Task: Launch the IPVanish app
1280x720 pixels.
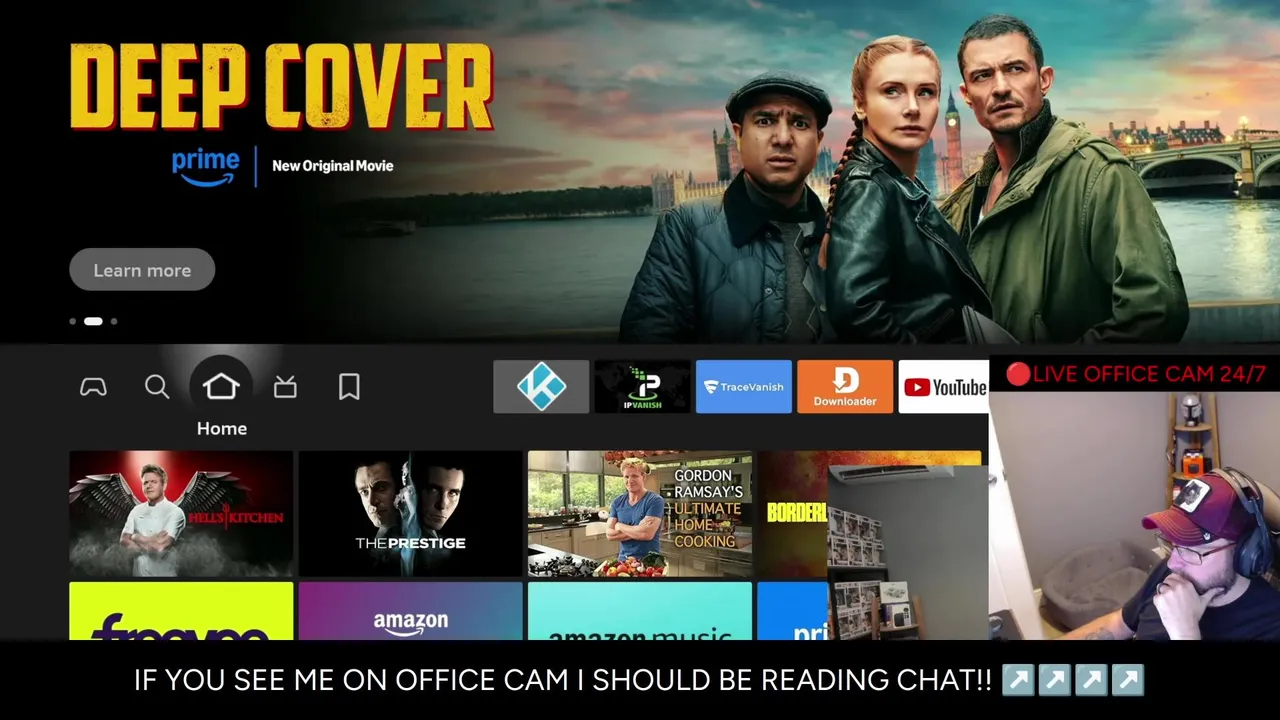Action: pos(642,387)
